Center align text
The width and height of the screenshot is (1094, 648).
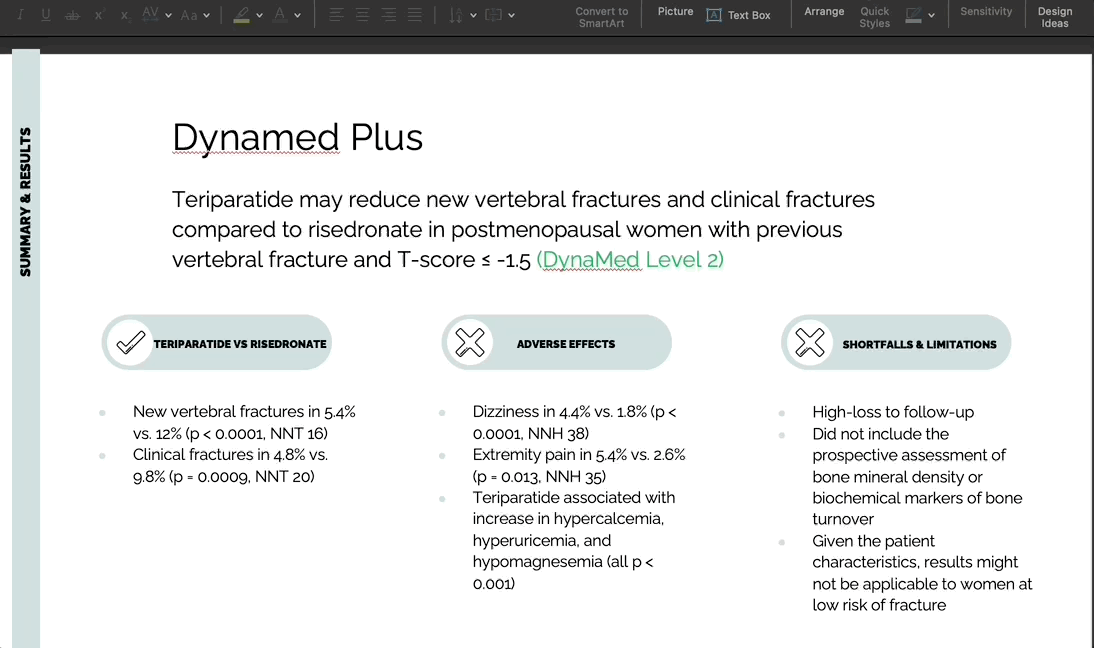(x=362, y=15)
